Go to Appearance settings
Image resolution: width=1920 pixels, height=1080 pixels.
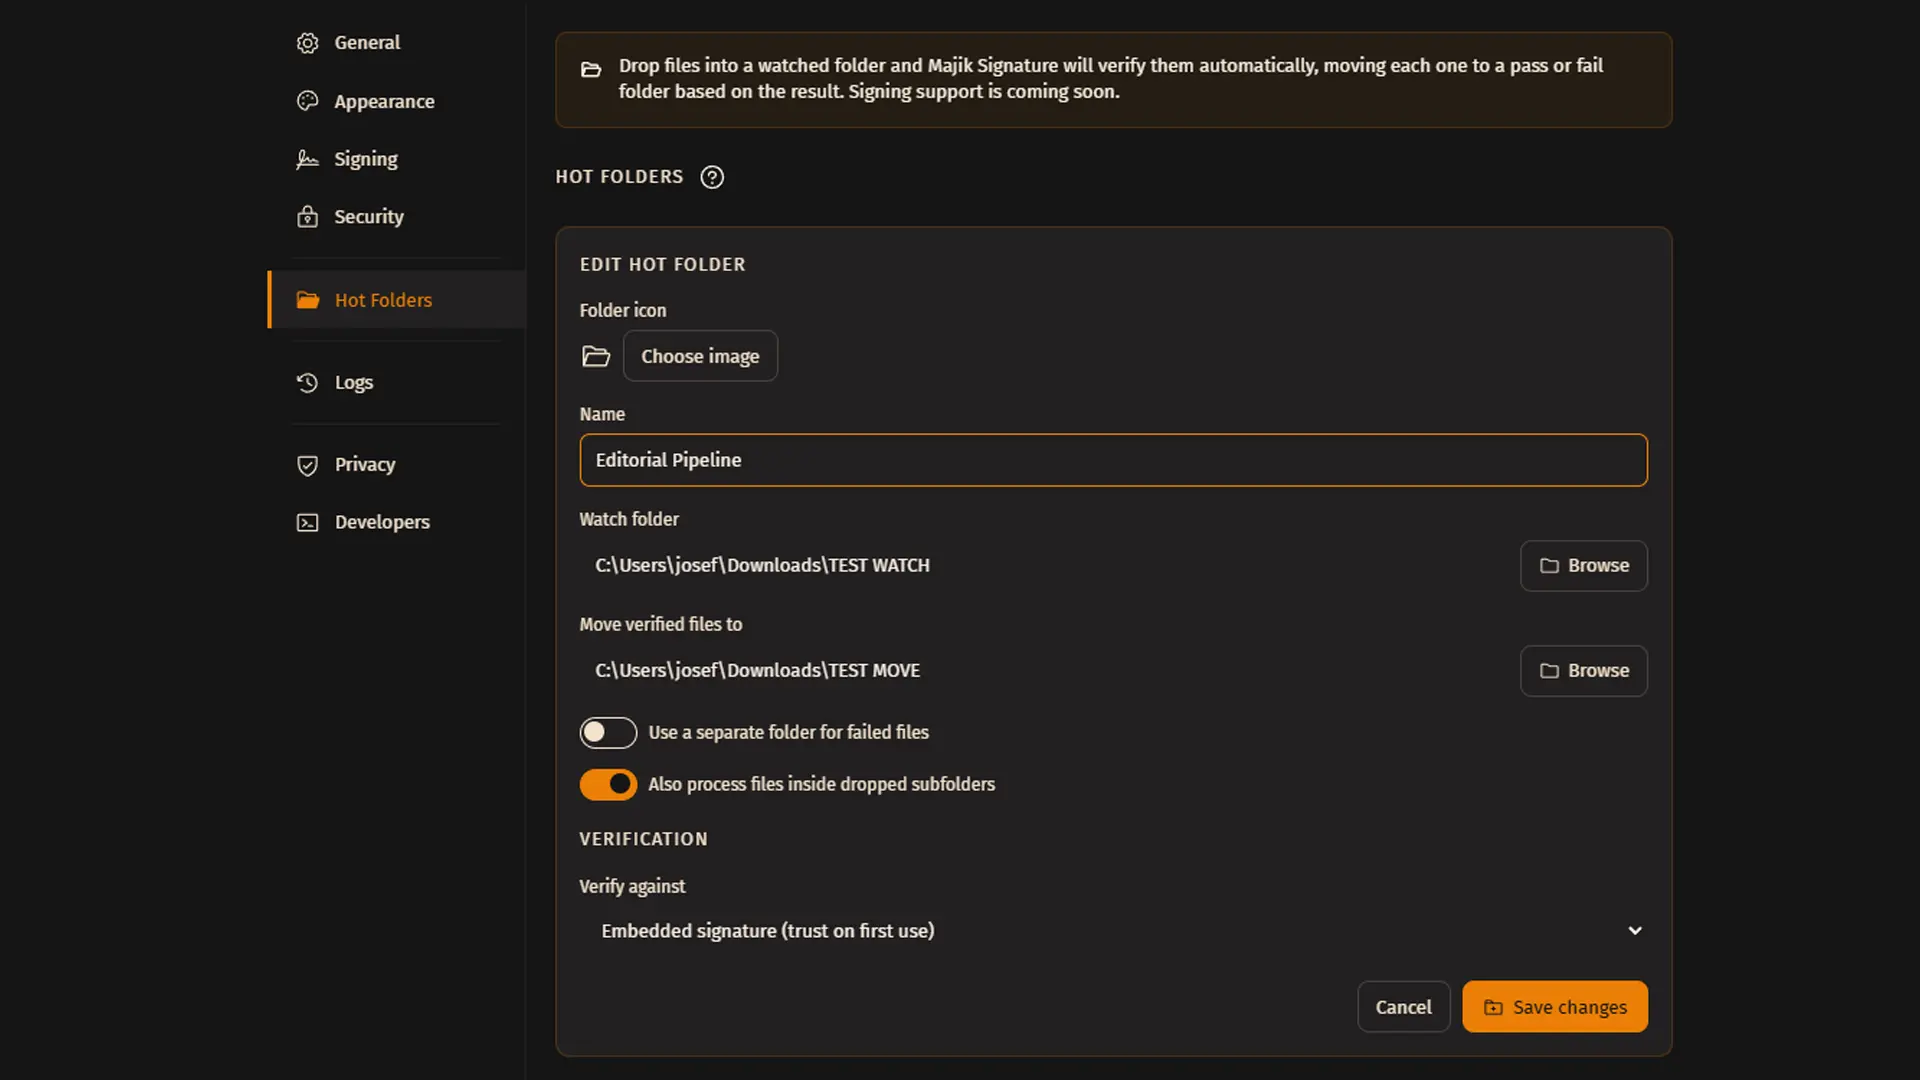tap(397, 101)
